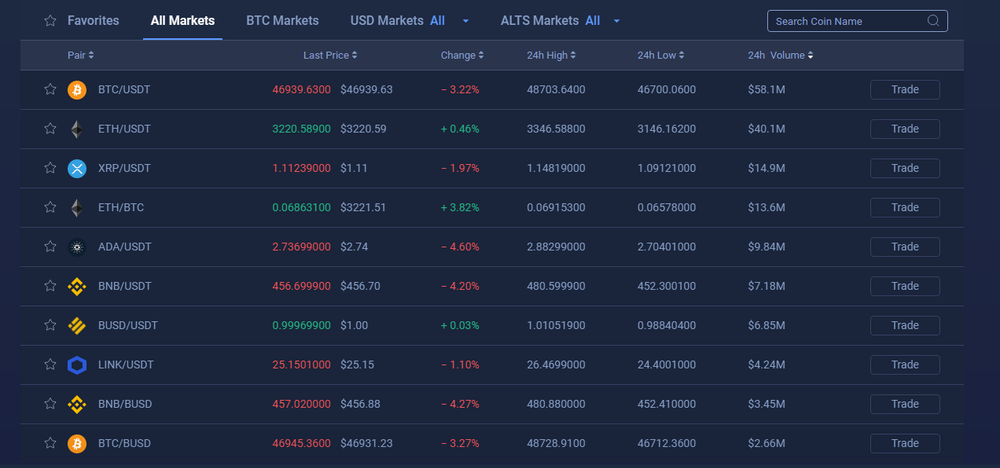Click the $9.84M volume value
The image size is (1000, 468).
click(x=767, y=247)
